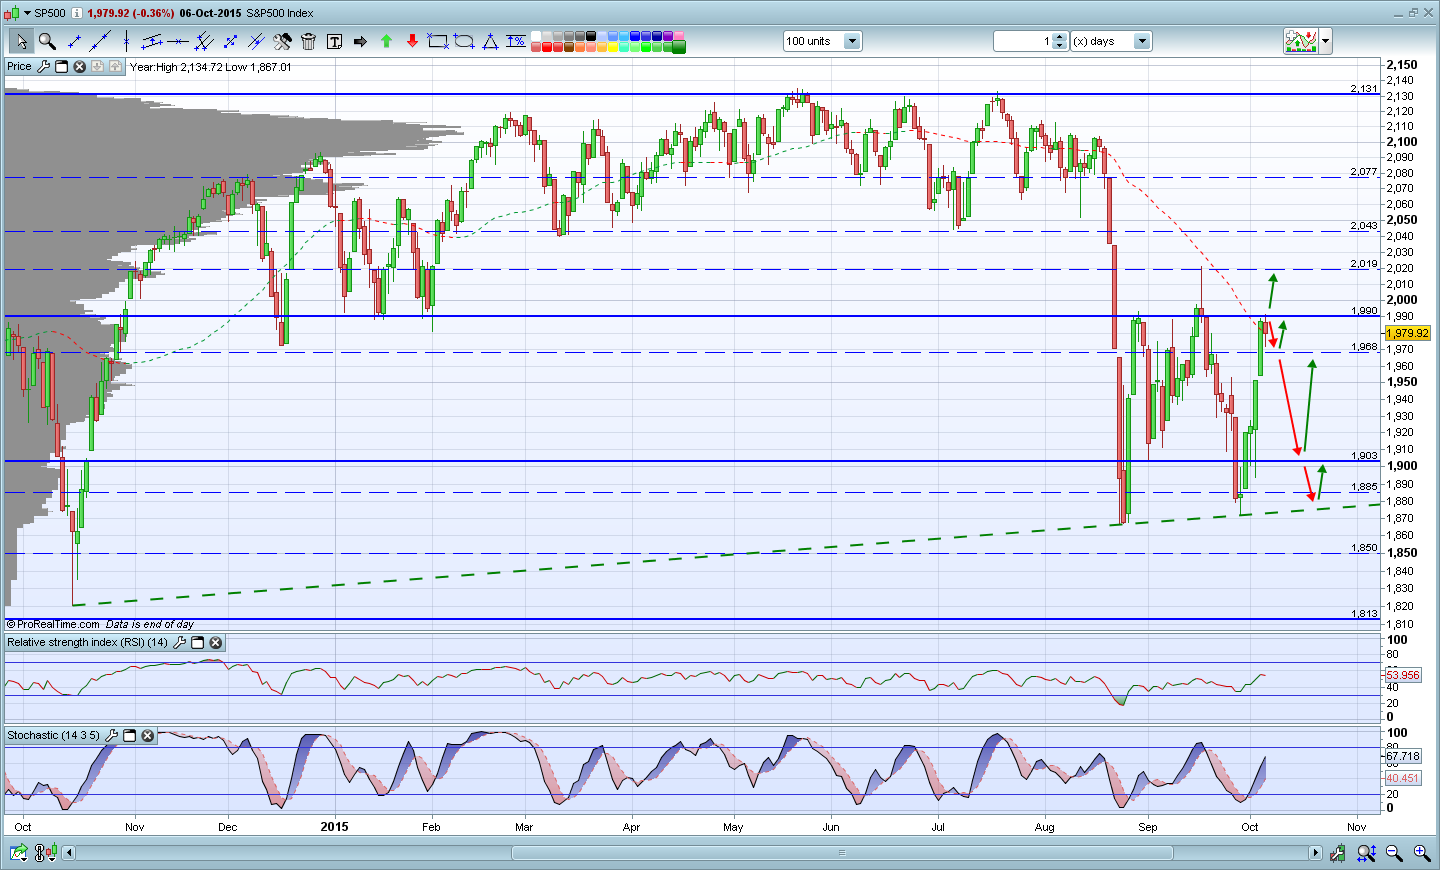1440x870 pixels.
Task: Open the SP500 instrument dropdown arrow
Action: point(27,13)
